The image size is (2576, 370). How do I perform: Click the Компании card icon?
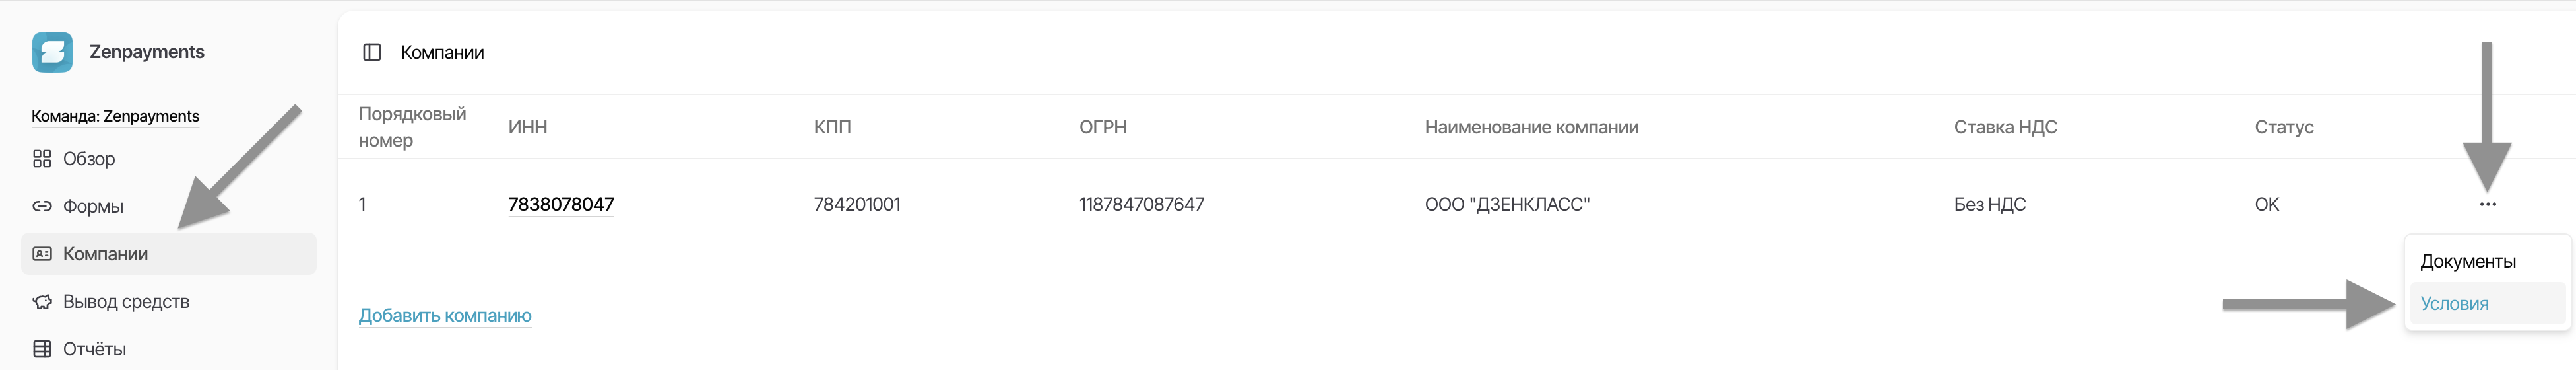click(42, 254)
